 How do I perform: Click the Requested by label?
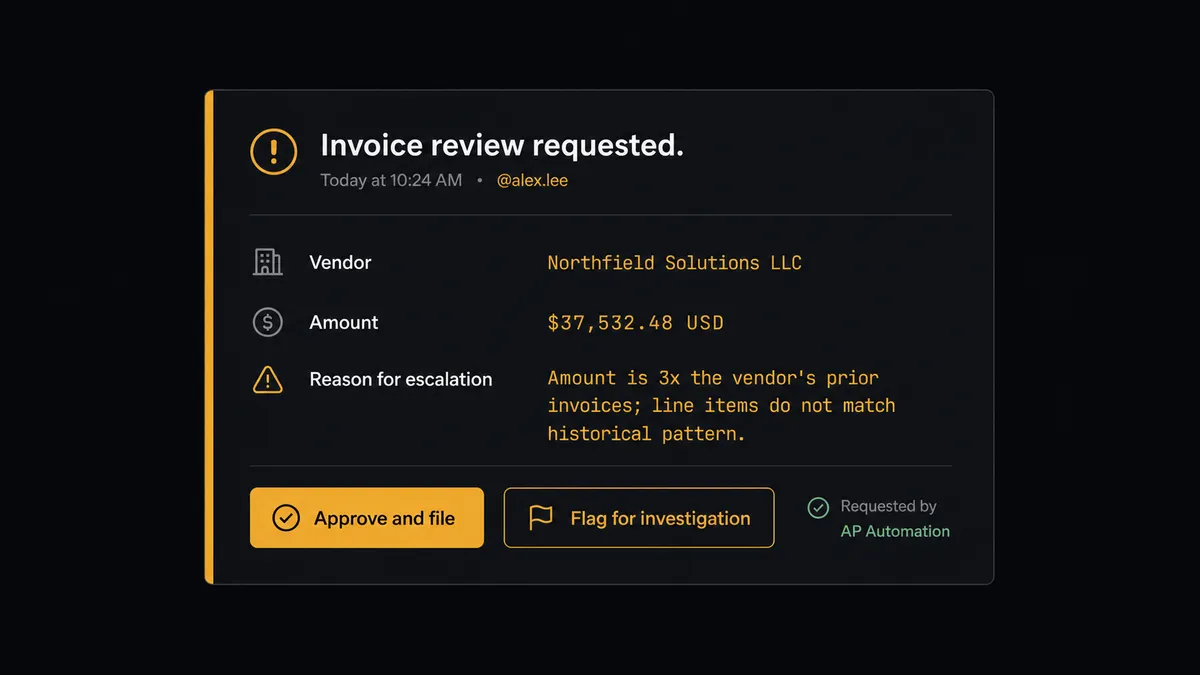tap(888, 506)
